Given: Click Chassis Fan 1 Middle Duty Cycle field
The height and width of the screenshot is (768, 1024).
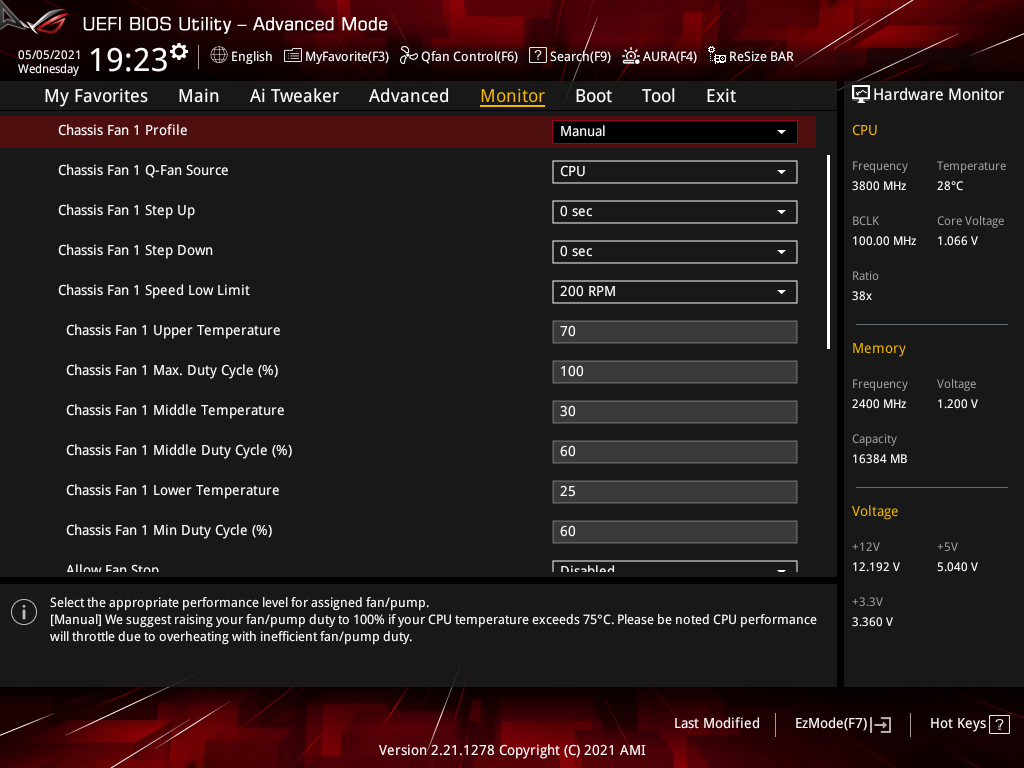Looking at the screenshot, I should [675, 451].
